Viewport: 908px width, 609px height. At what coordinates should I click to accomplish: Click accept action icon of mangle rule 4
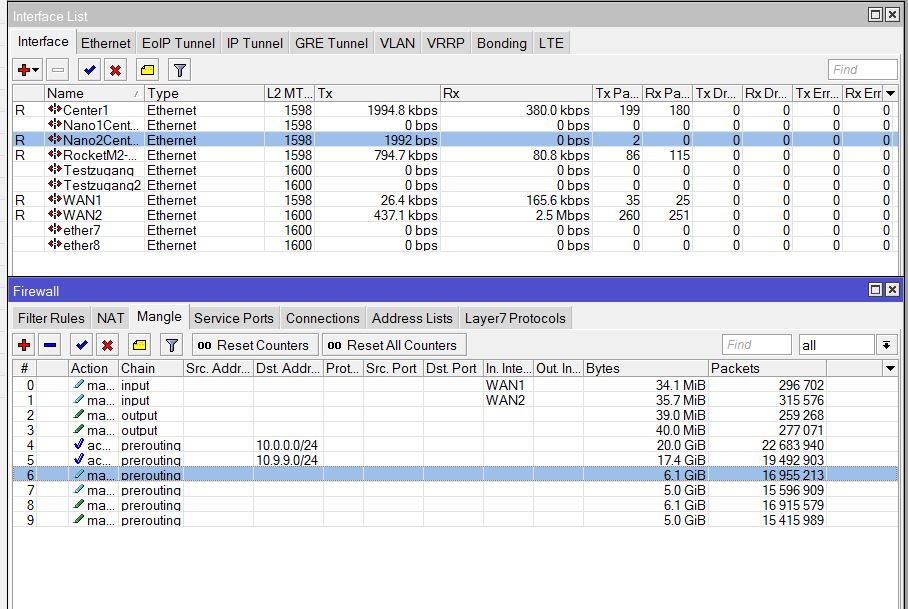79,445
